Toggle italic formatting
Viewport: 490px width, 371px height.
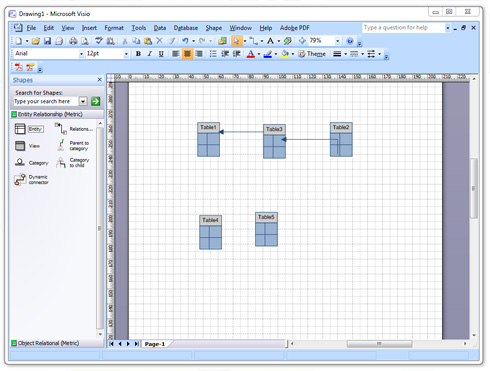pos(150,54)
